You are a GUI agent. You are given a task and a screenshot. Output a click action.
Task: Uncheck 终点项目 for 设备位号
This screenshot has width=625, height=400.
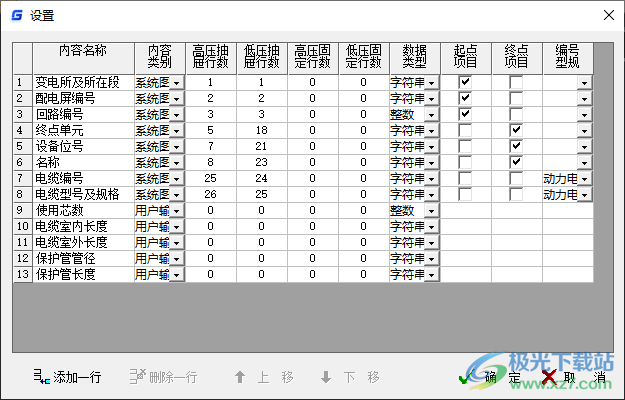516,146
